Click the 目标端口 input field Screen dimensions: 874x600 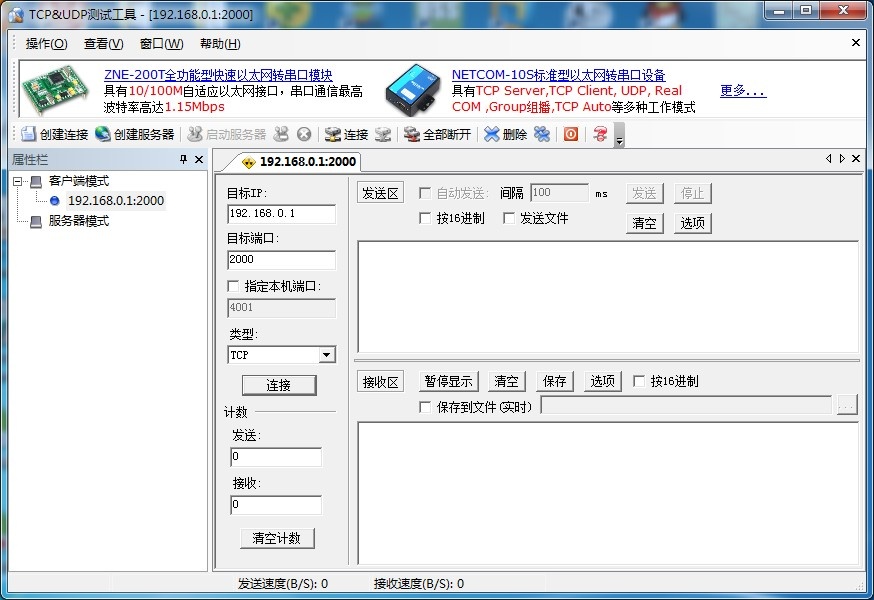[x=281, y=259]
